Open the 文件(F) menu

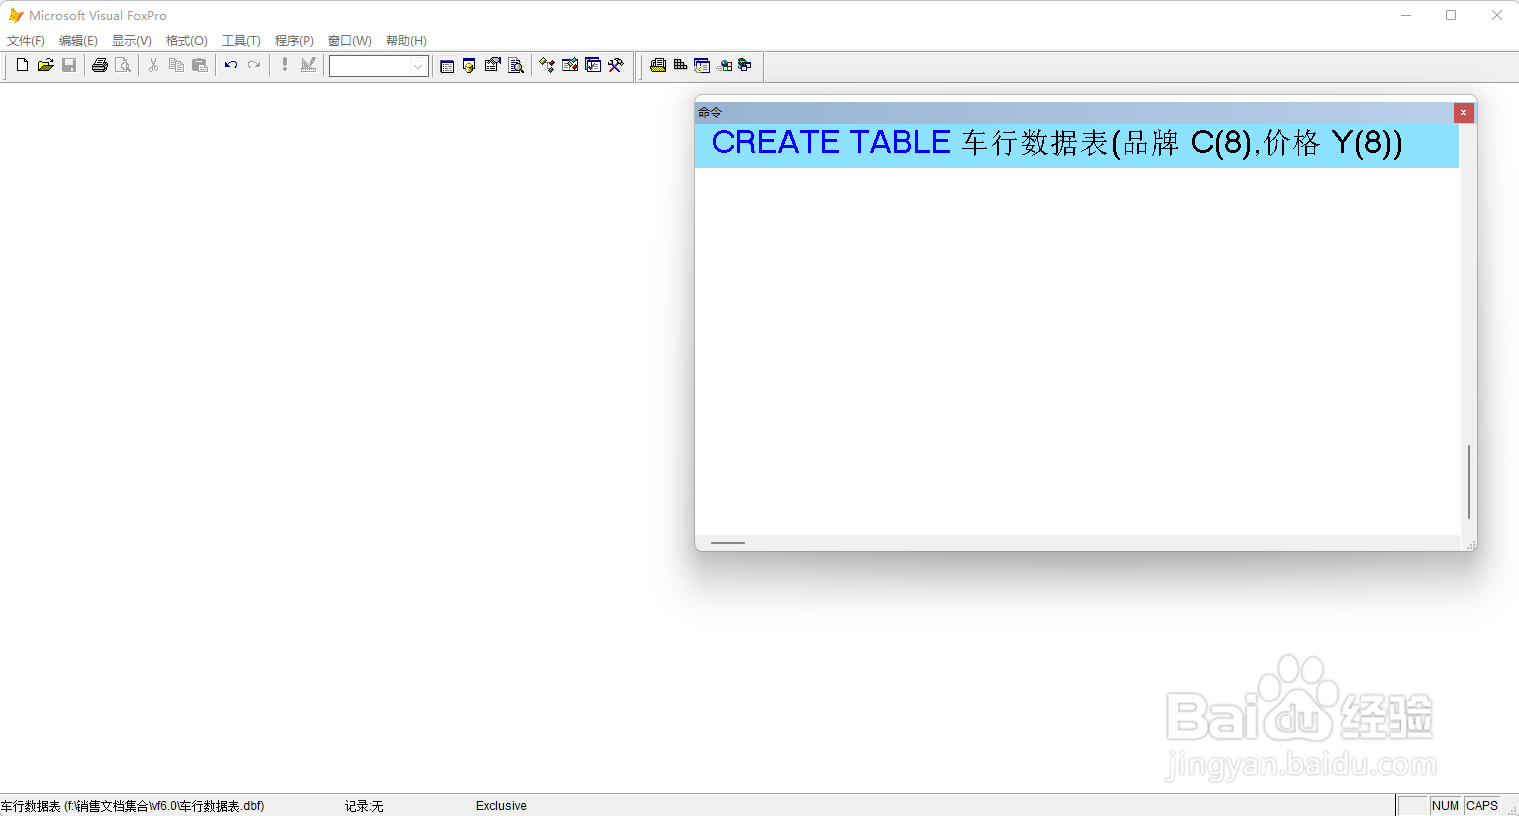[x=26, y=41]
